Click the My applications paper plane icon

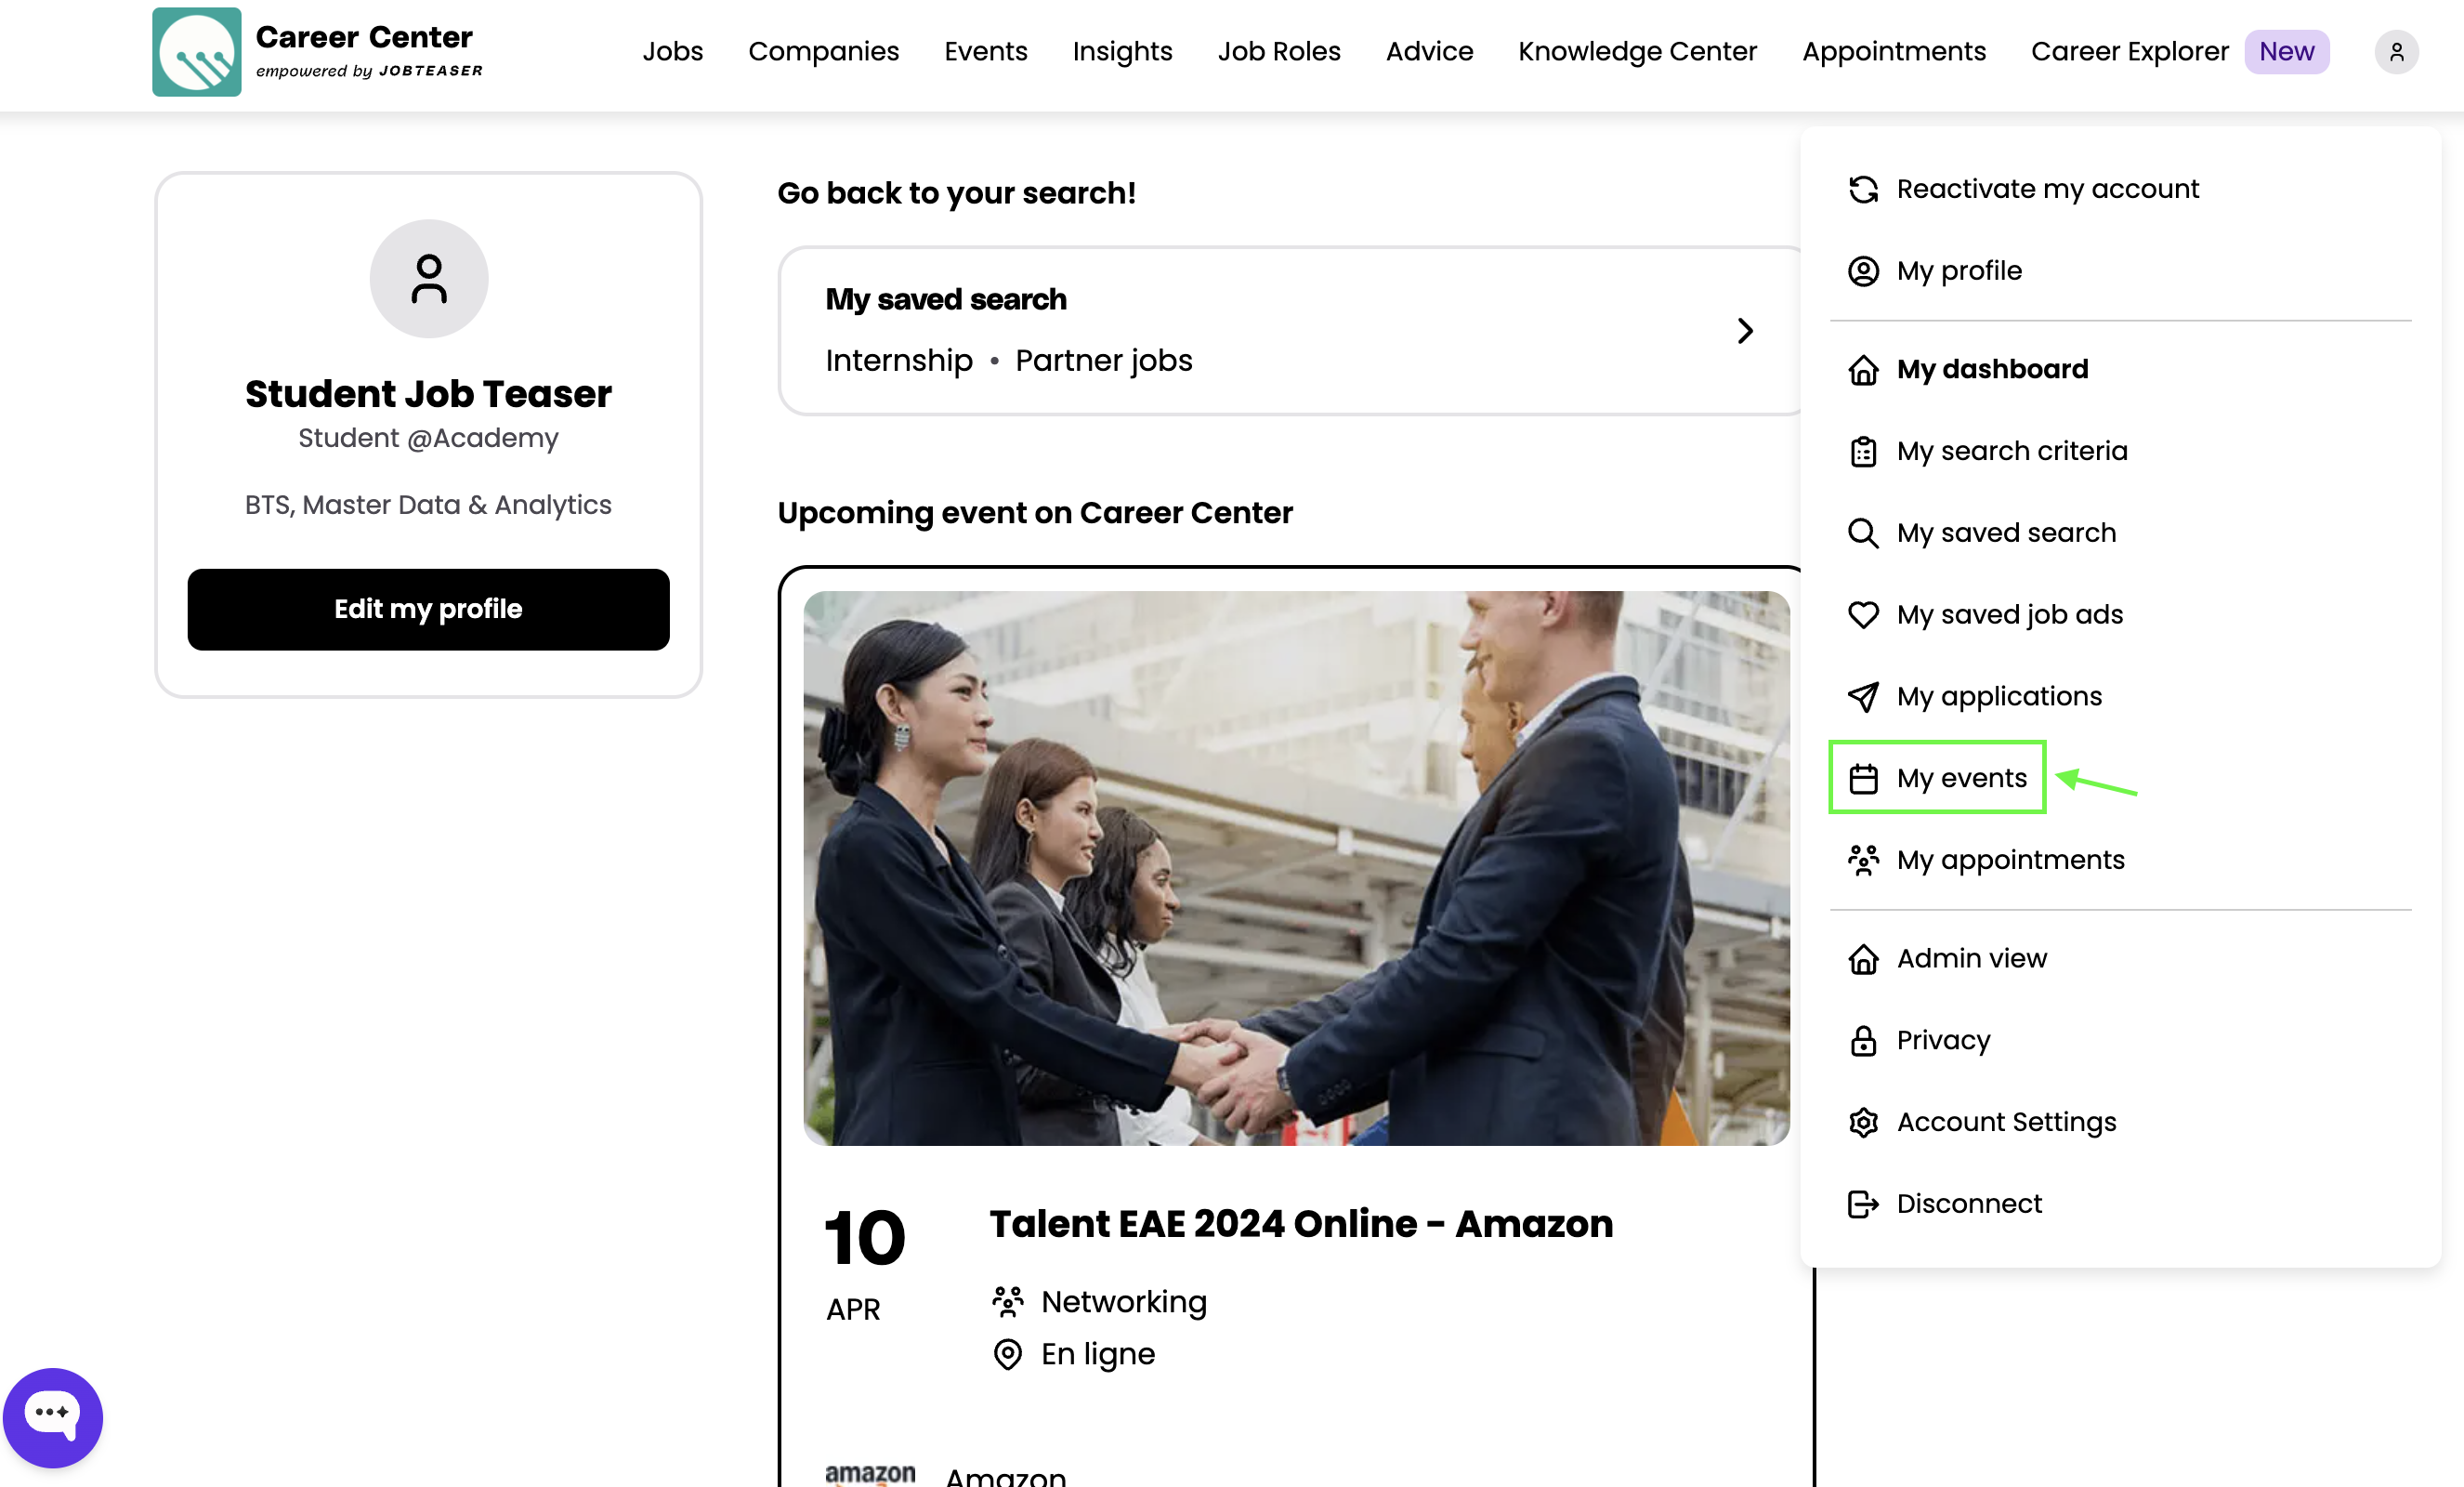point(1863,697)
